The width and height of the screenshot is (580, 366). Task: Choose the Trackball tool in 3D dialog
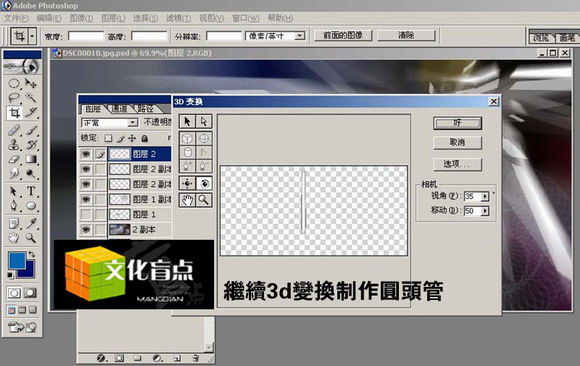click(x=204, y=183)
